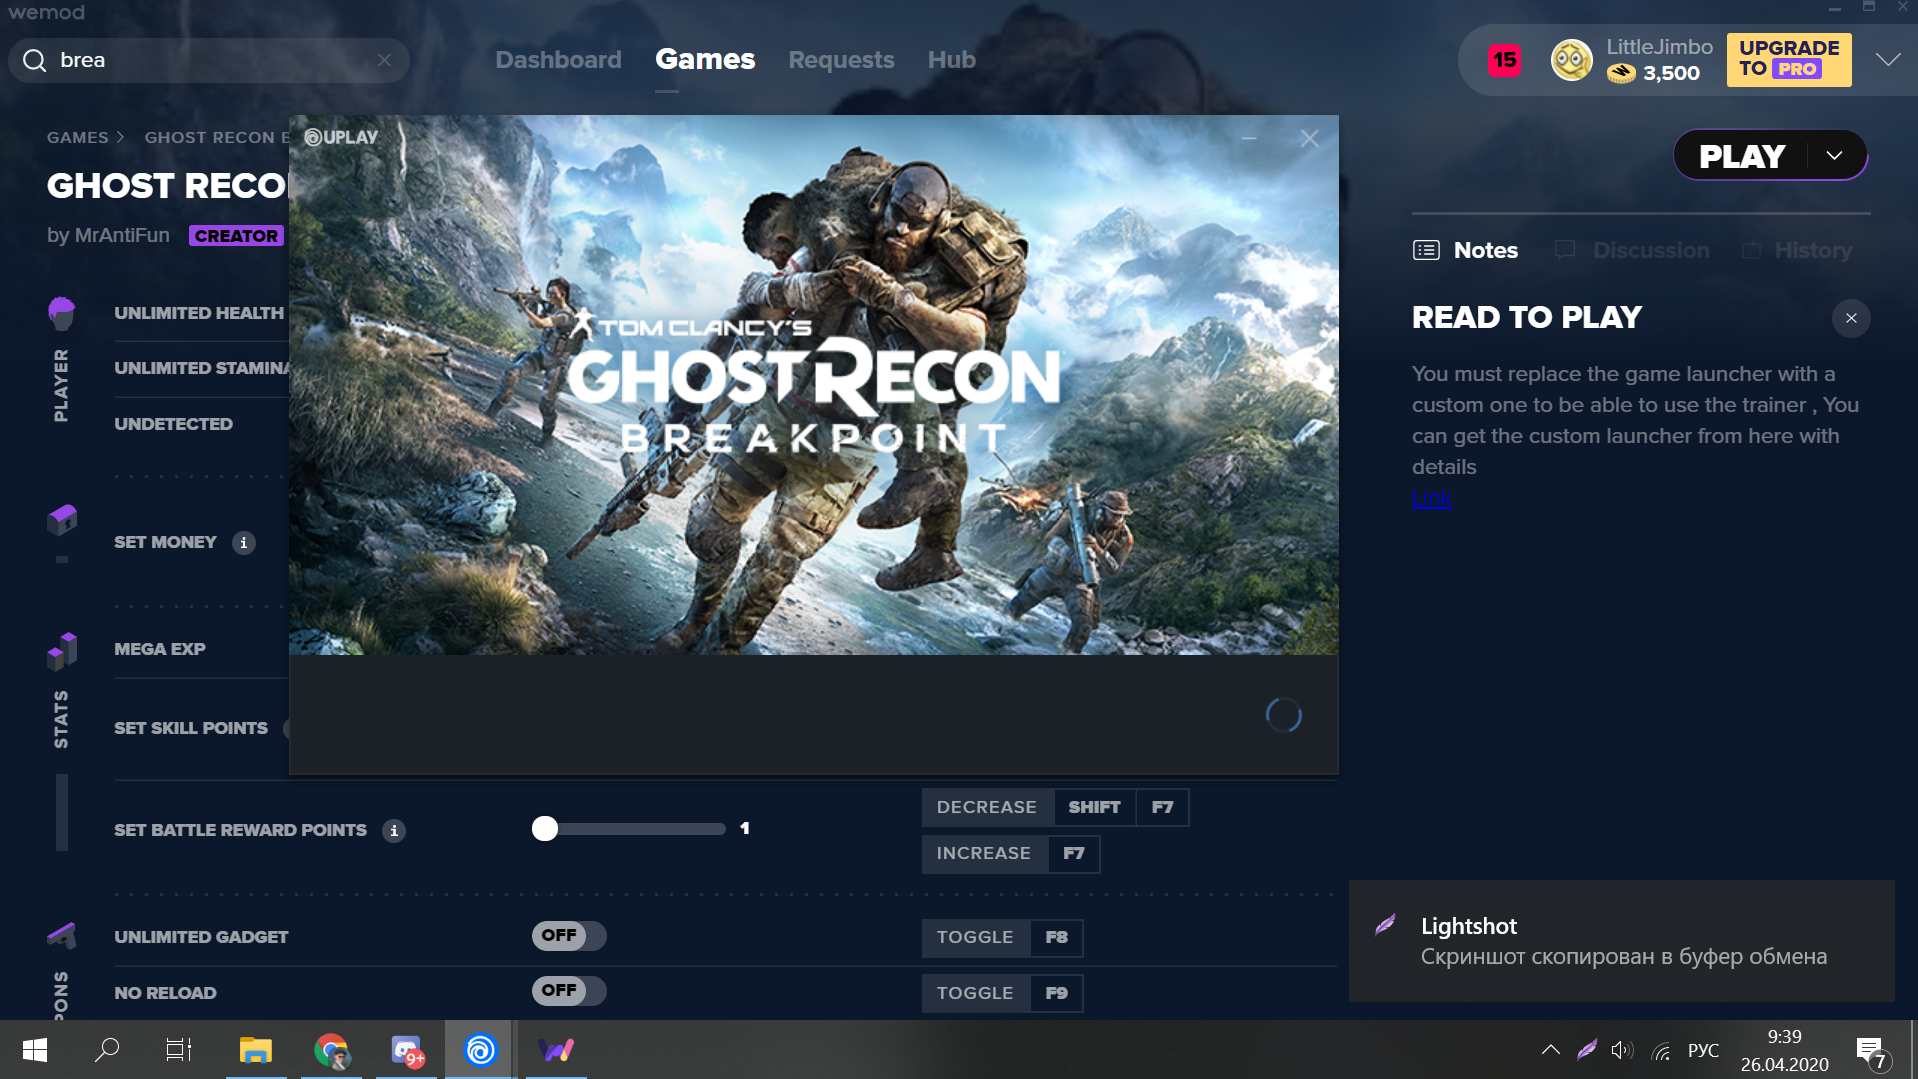Open the Requests tab

pos(841,60)
